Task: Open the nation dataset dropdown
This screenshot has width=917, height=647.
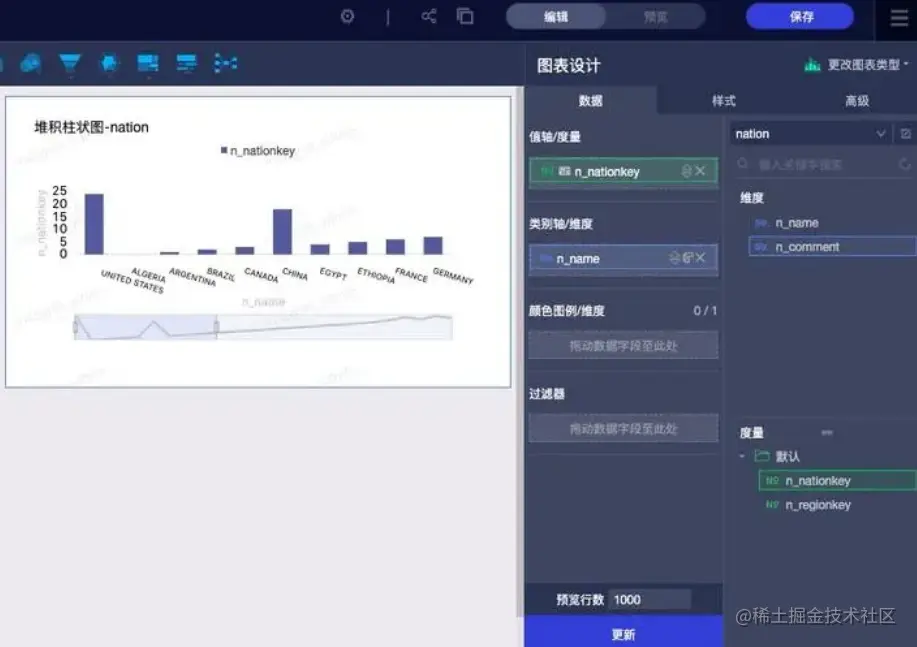Action: pyautogui.click(x=811, y=134)
